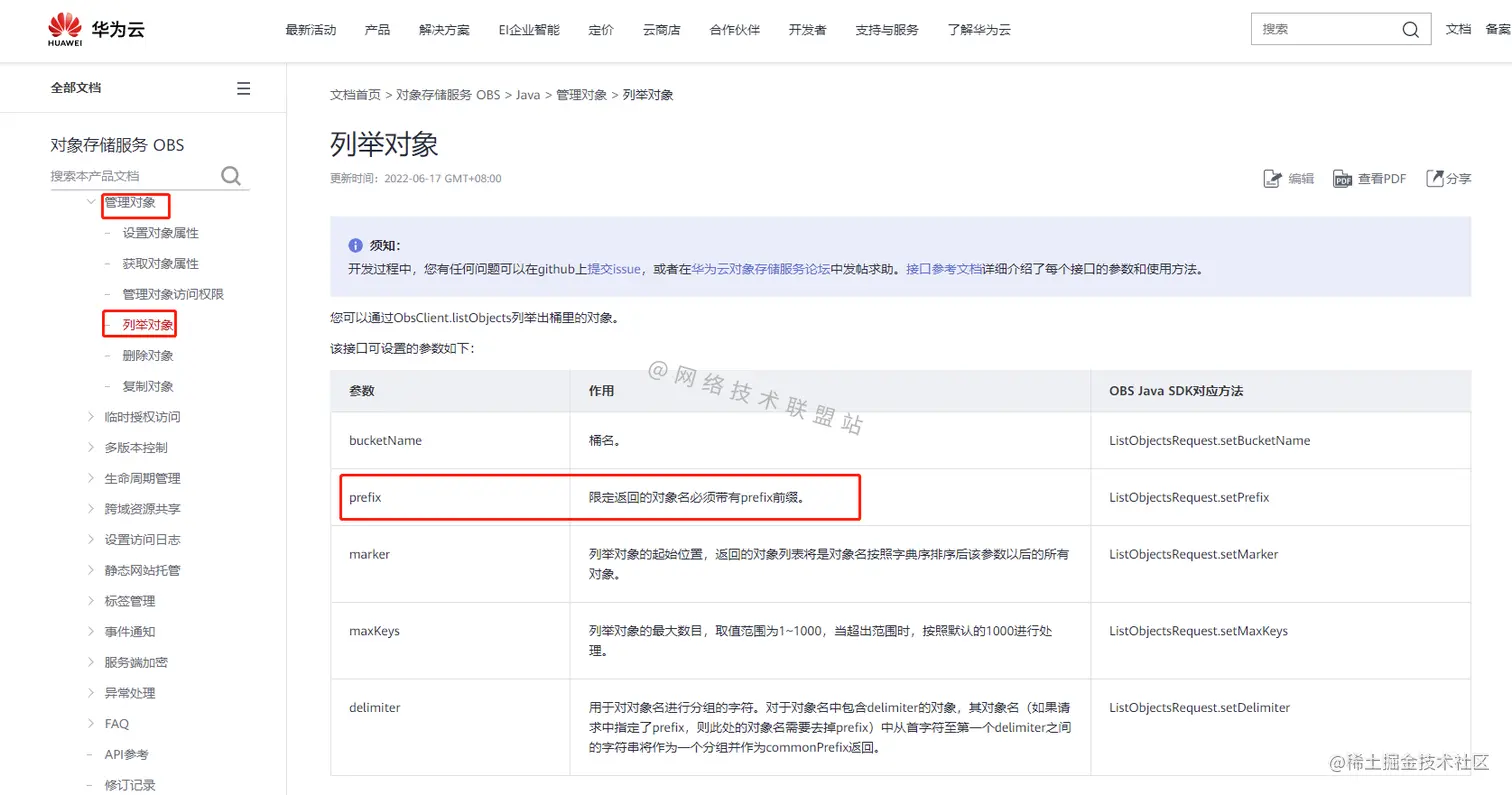Screen dimensions: 1512x795
Task: Click the sidebar hamburger menu icon
Action: coord(243,88)
